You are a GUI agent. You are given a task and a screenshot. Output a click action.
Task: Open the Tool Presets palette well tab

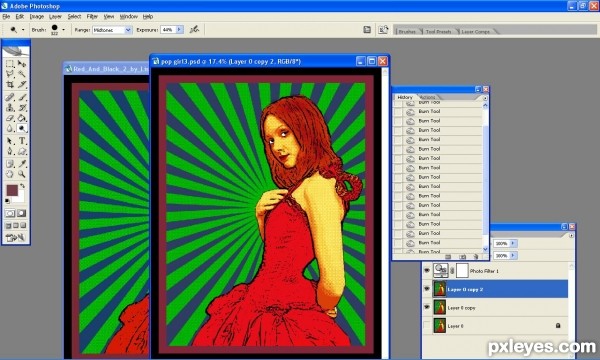438,31
